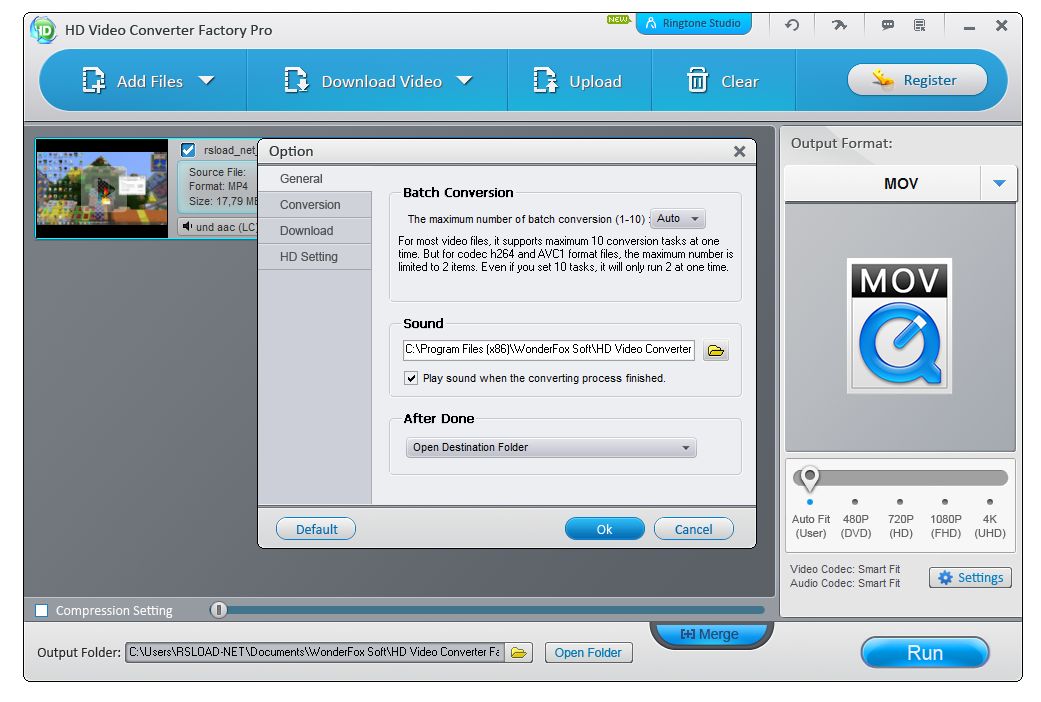The width and height of the screenshot is (1041, 702).
Task: Click the Add Files icon
Action: (94, 80)
